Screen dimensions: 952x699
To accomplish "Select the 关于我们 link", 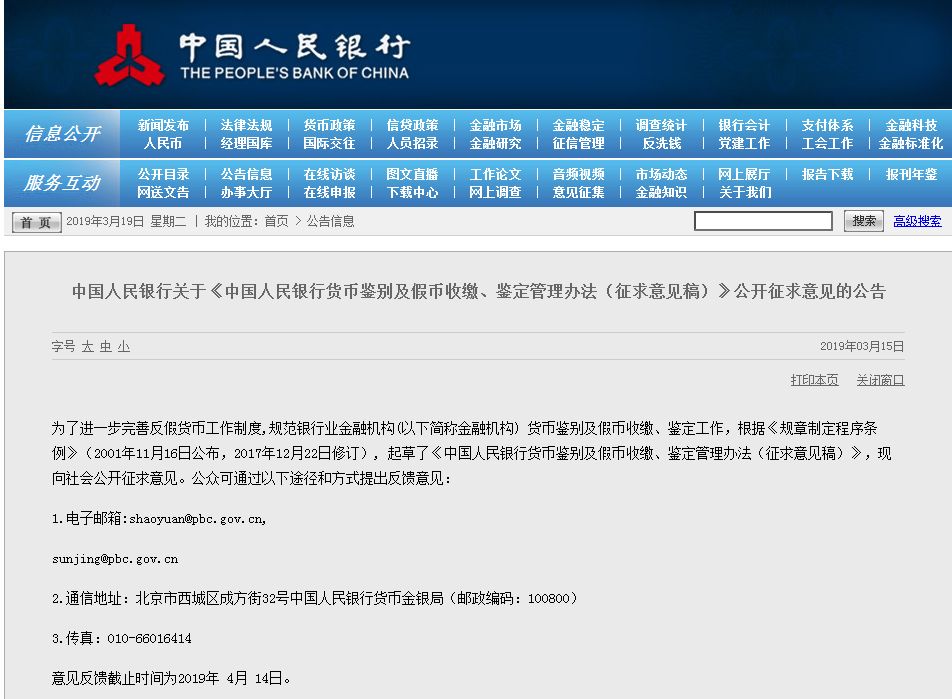I will tap(744, 193).
